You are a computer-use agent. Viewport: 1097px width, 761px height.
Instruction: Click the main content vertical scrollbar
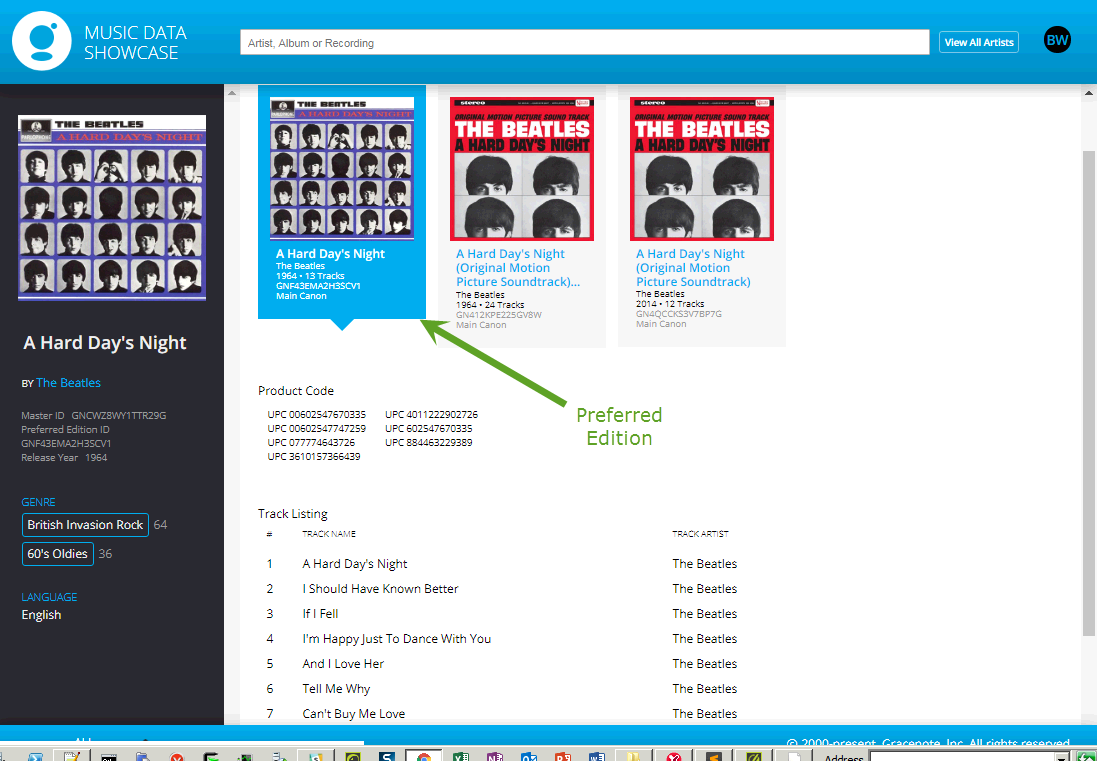click(x=1088, y=390)
